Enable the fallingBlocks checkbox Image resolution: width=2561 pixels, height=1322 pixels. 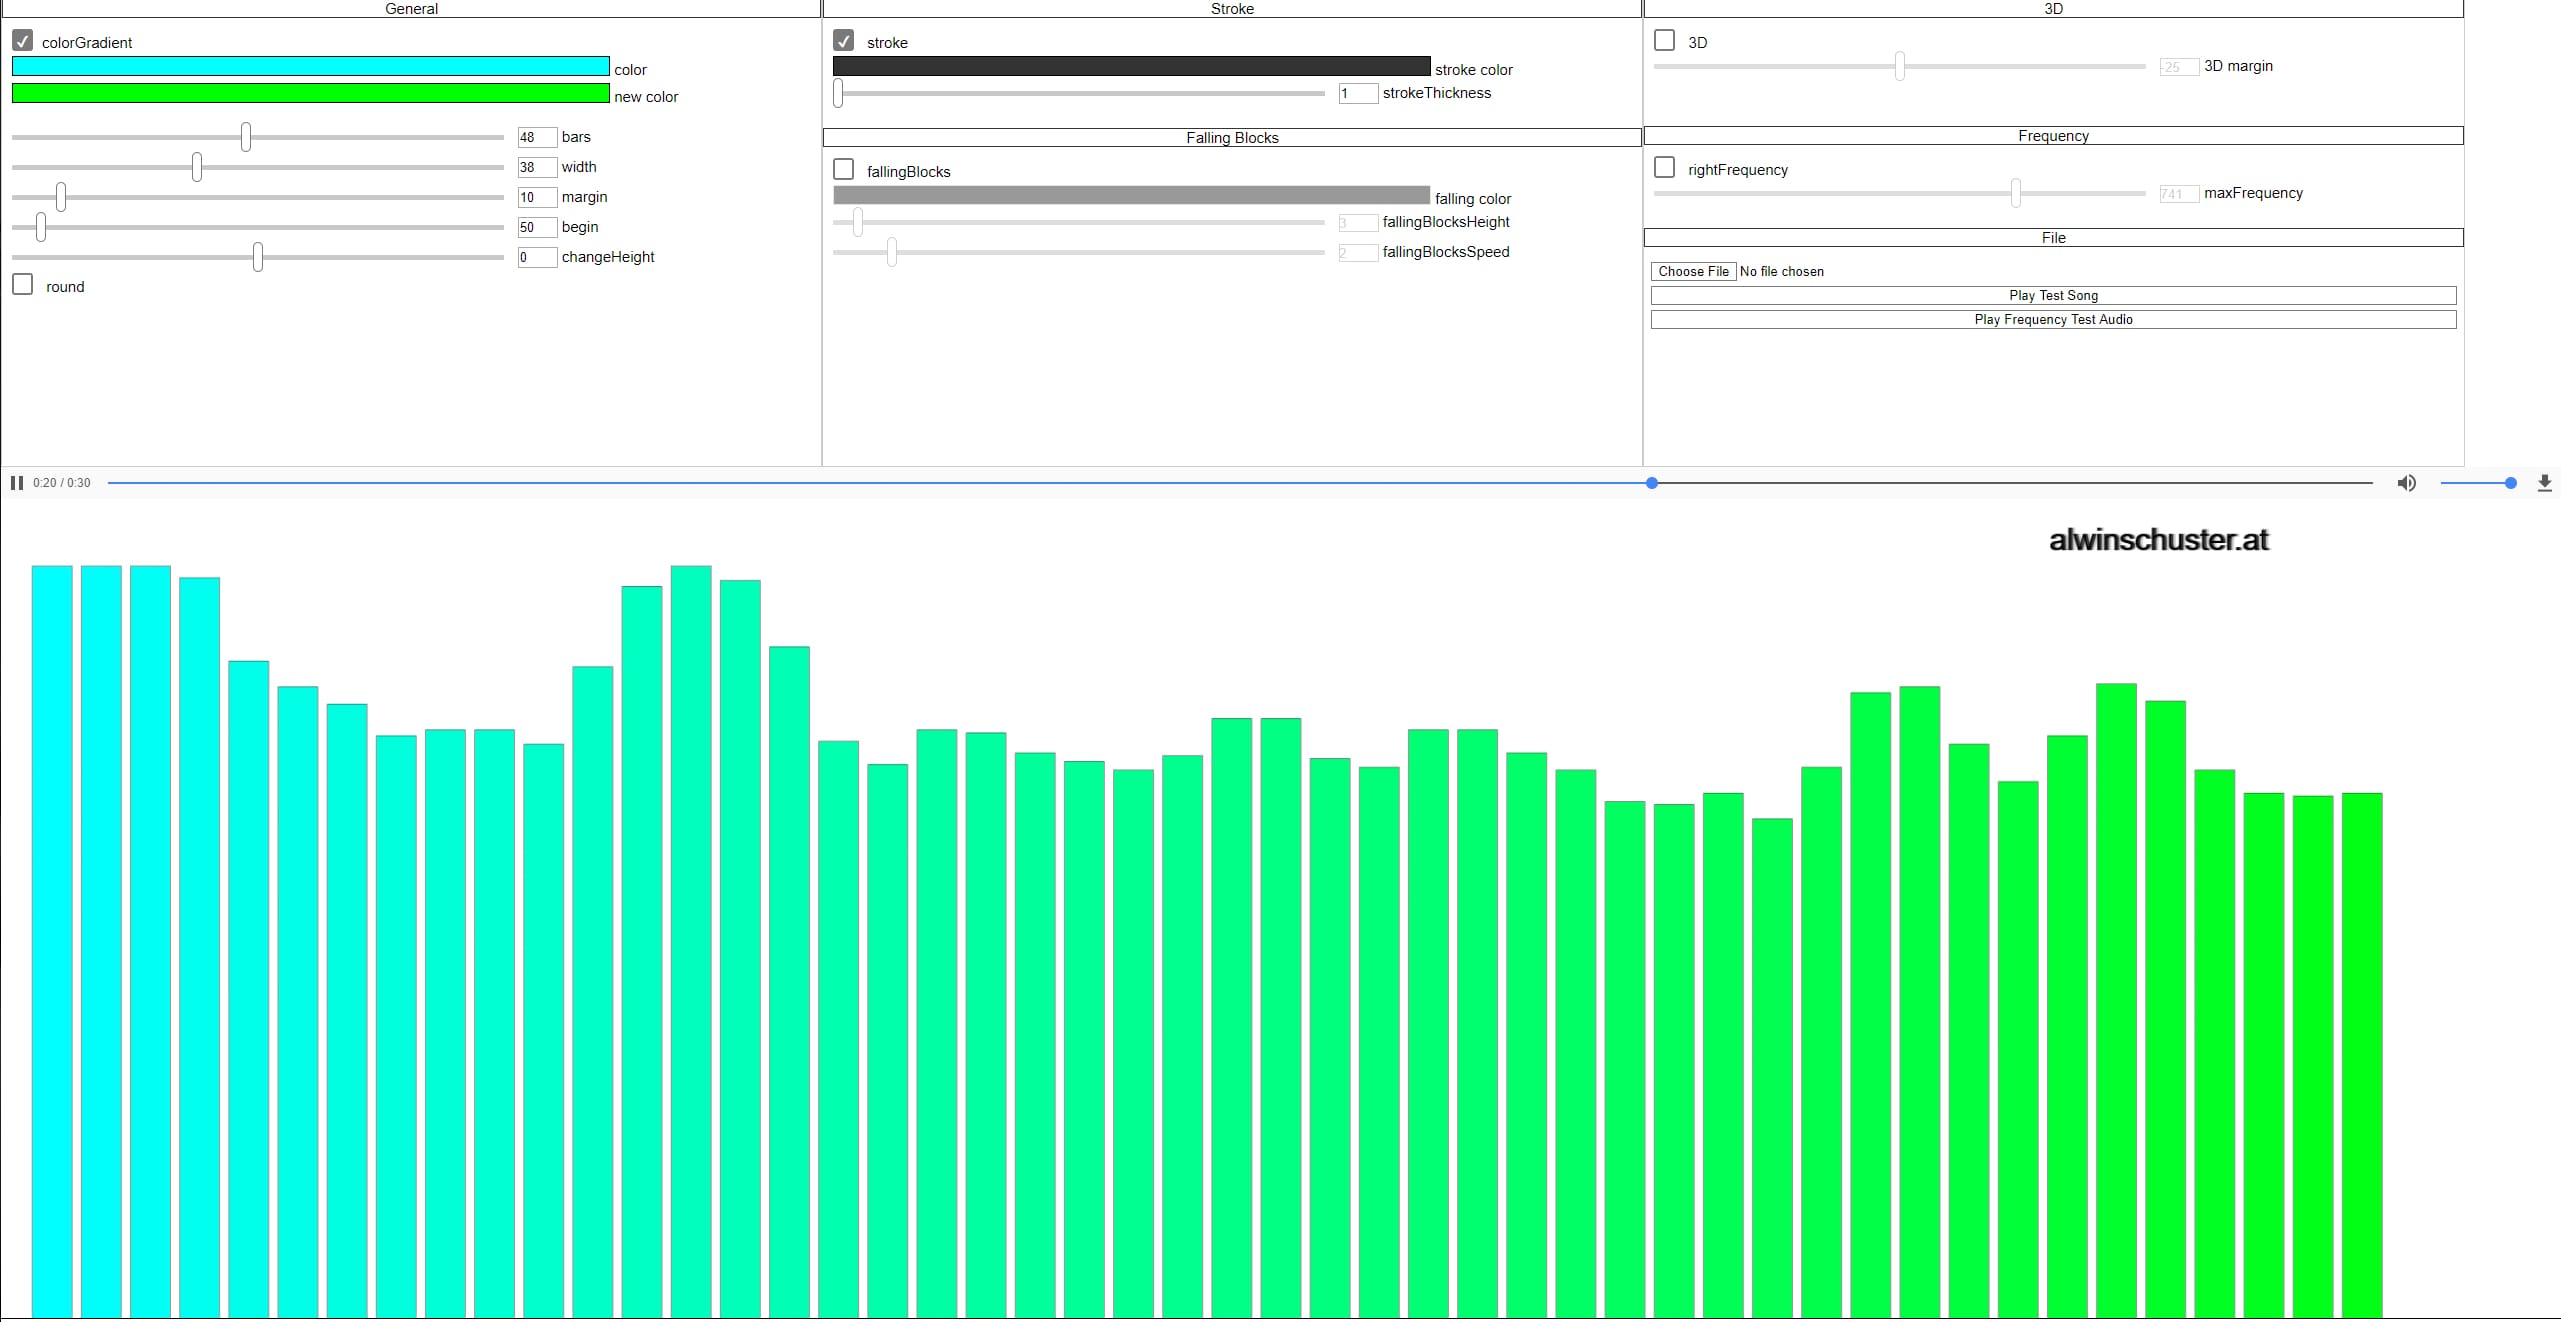[x=844, y=169]
